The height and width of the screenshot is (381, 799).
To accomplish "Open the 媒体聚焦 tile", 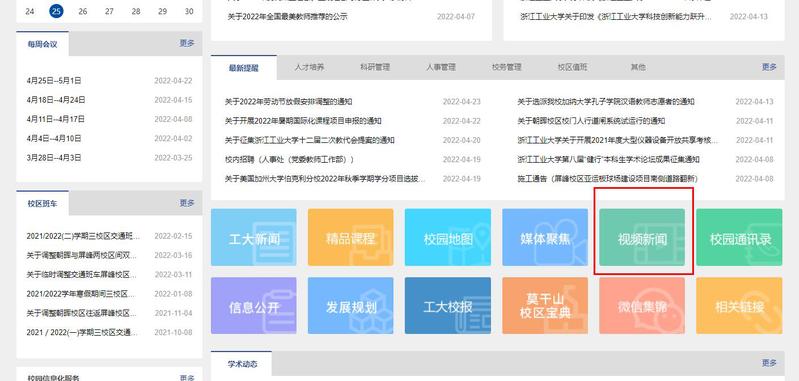I will [x=545, y=237].
